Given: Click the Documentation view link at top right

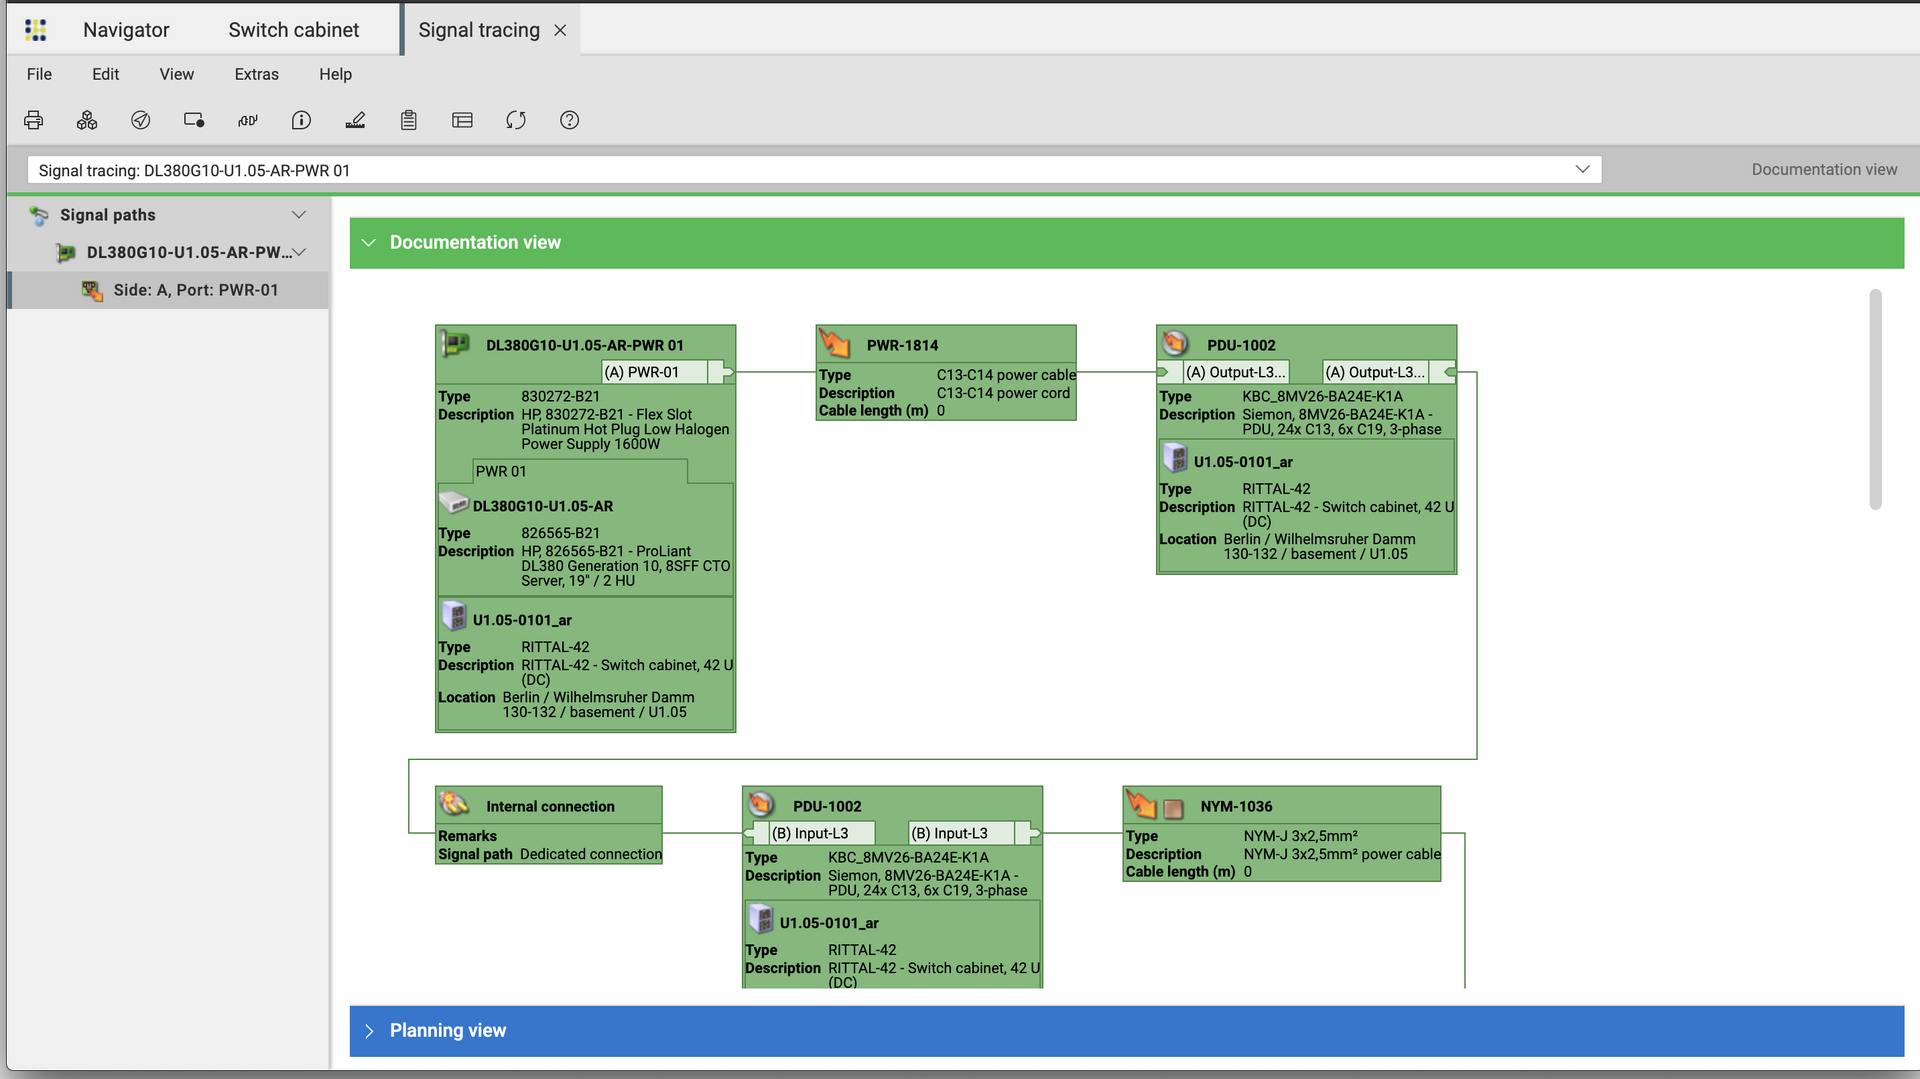Looking at the screenshot, I should point(1823,170).
